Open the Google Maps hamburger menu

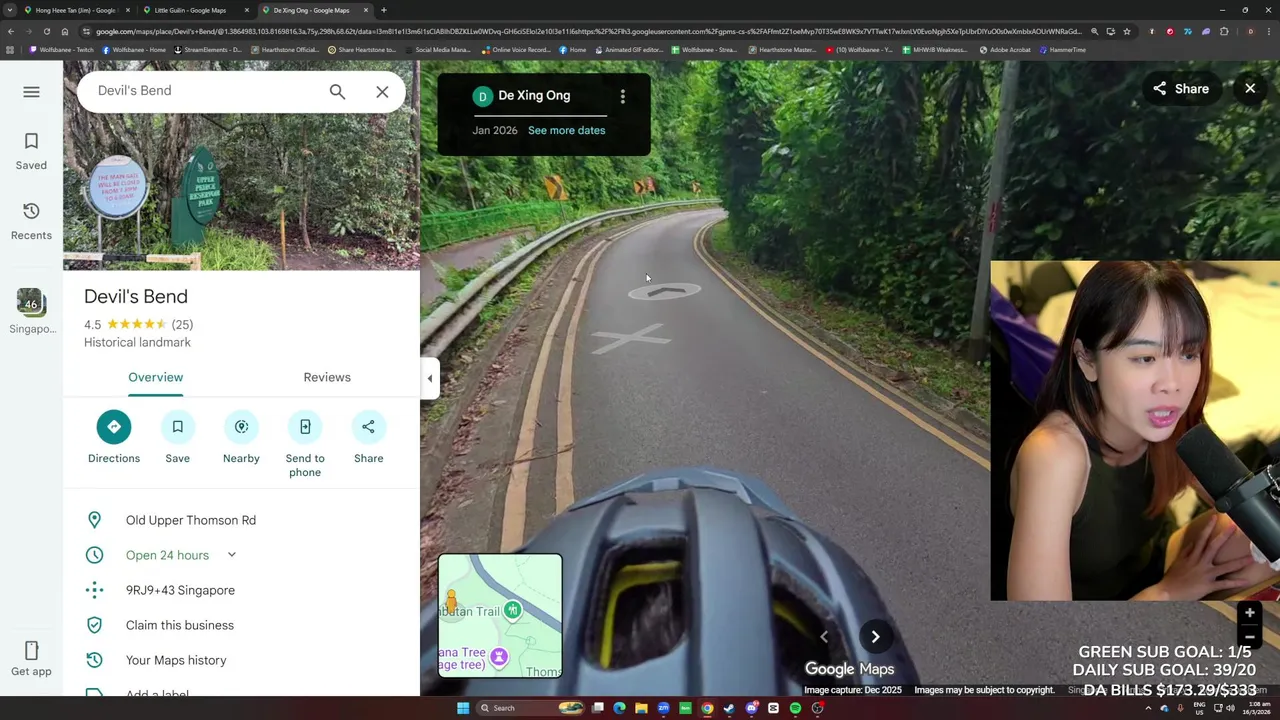click(x=31, y=92)
